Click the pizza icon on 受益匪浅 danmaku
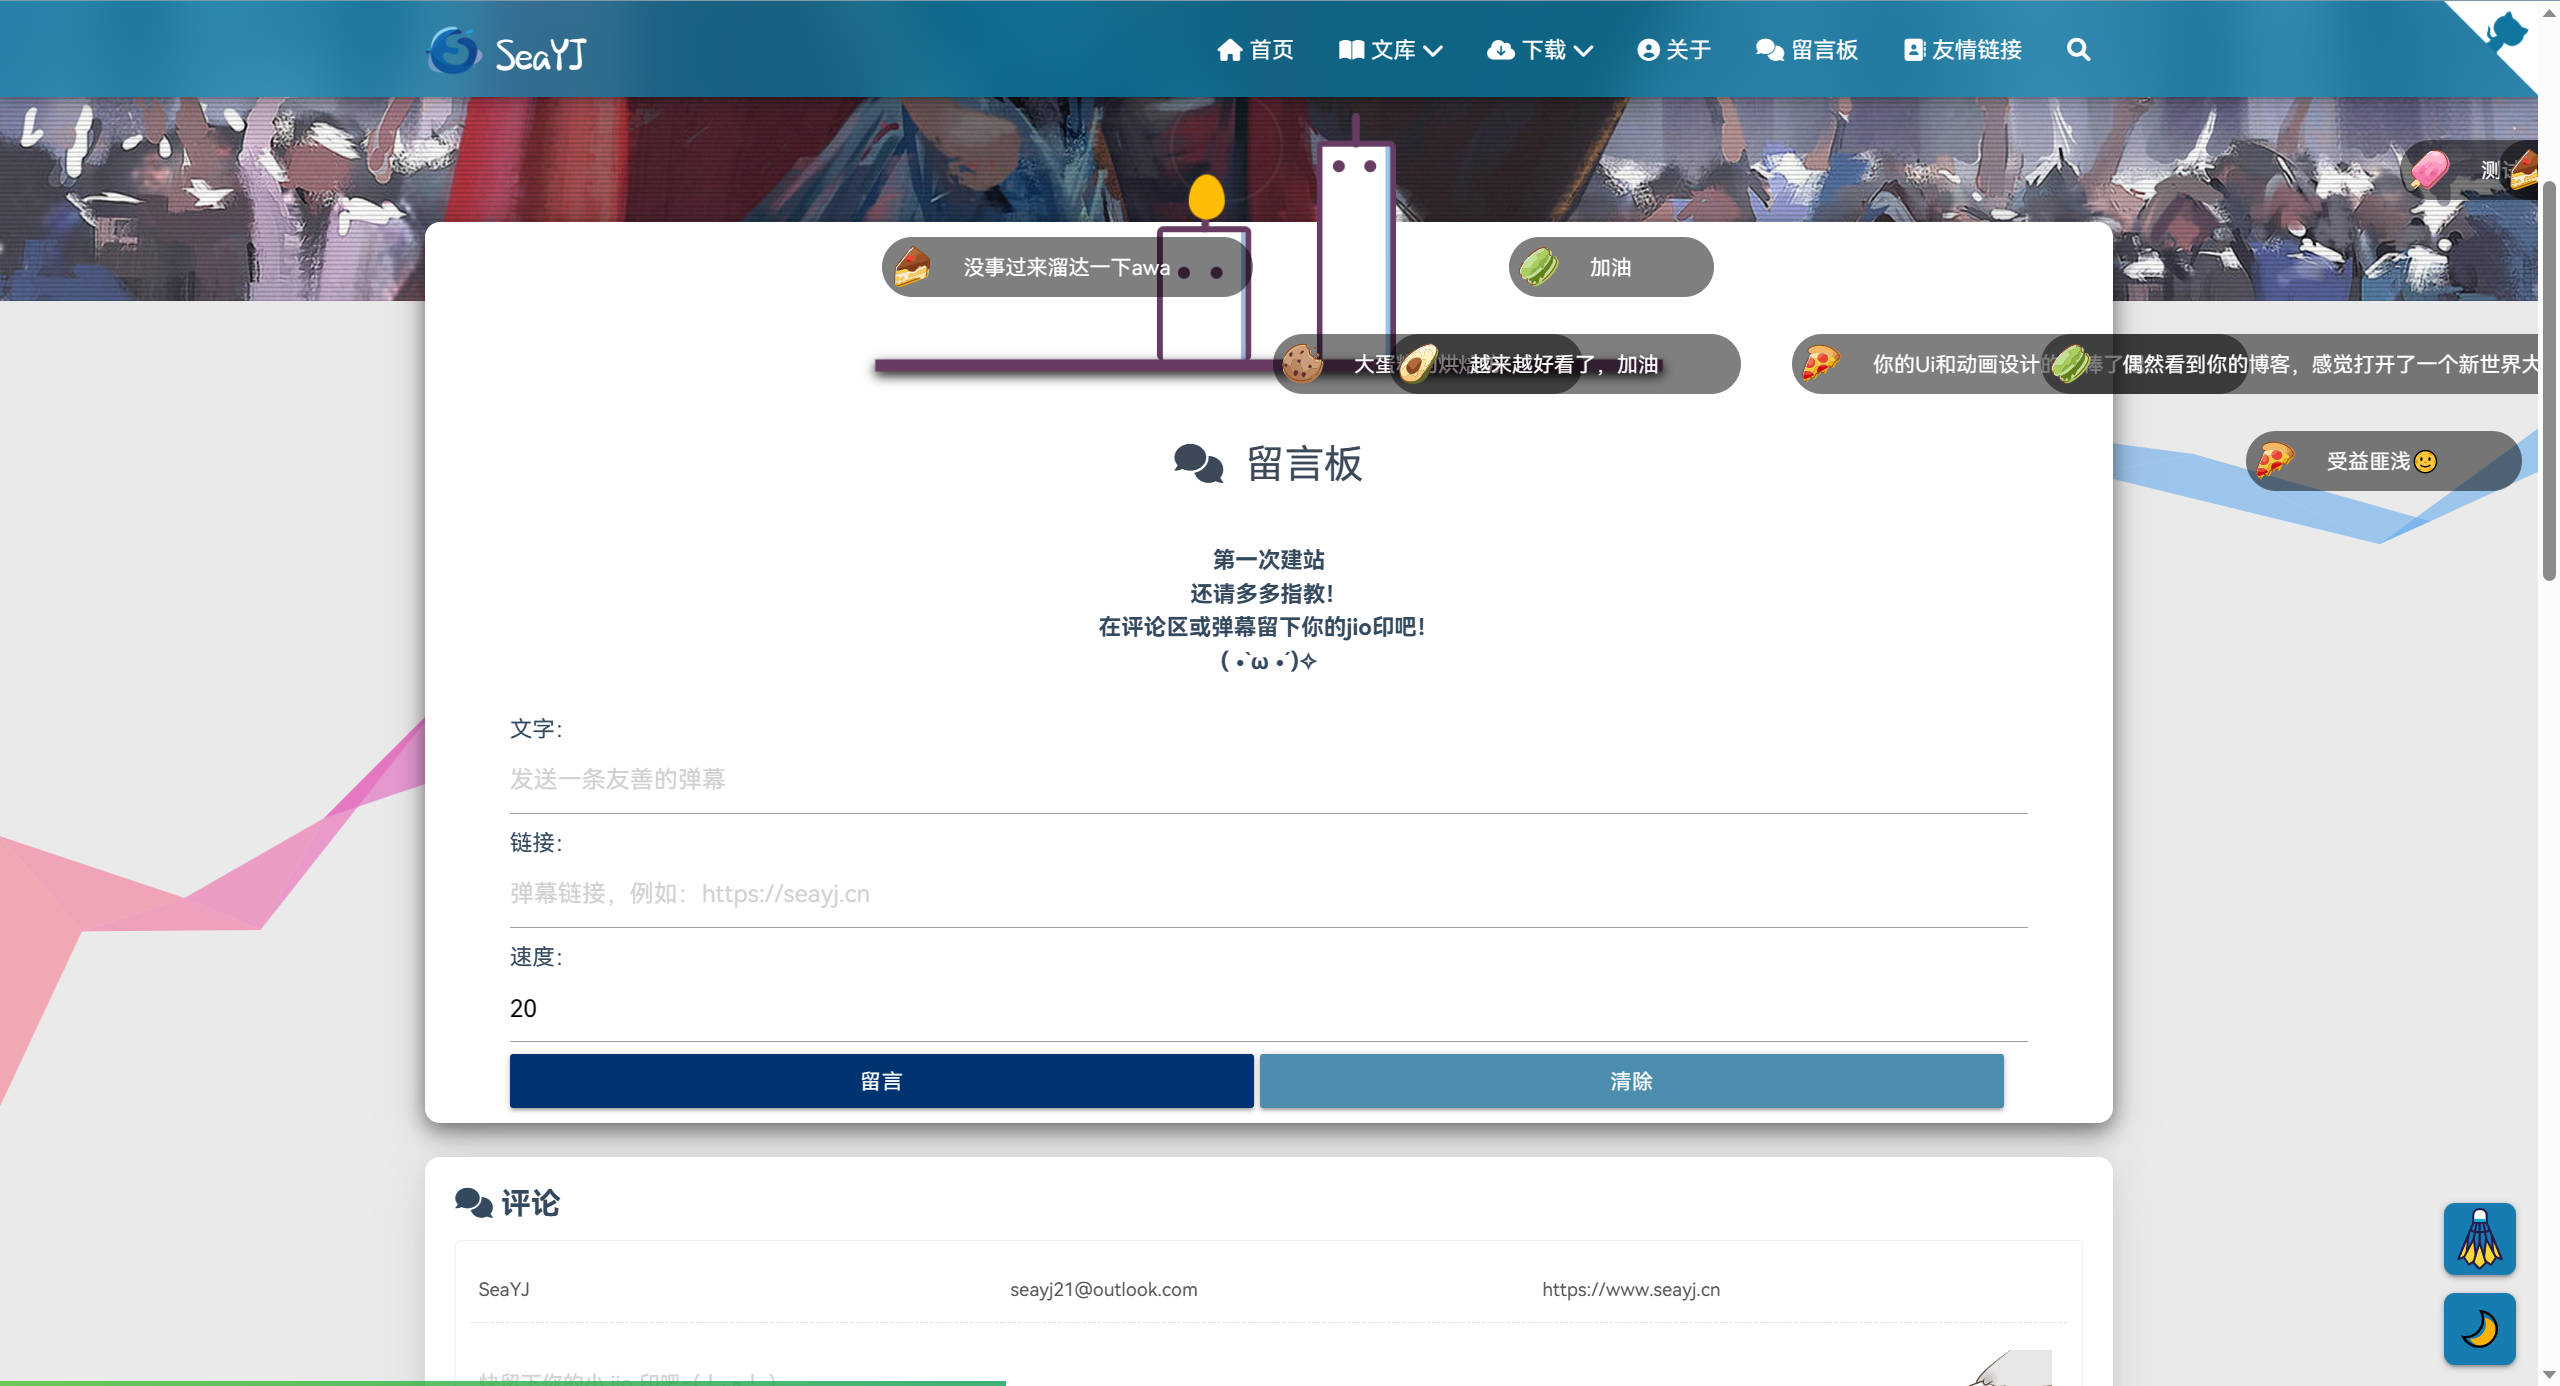Image resolution: width=2560 pixels, height=1386 pixels. point(2275,461)
